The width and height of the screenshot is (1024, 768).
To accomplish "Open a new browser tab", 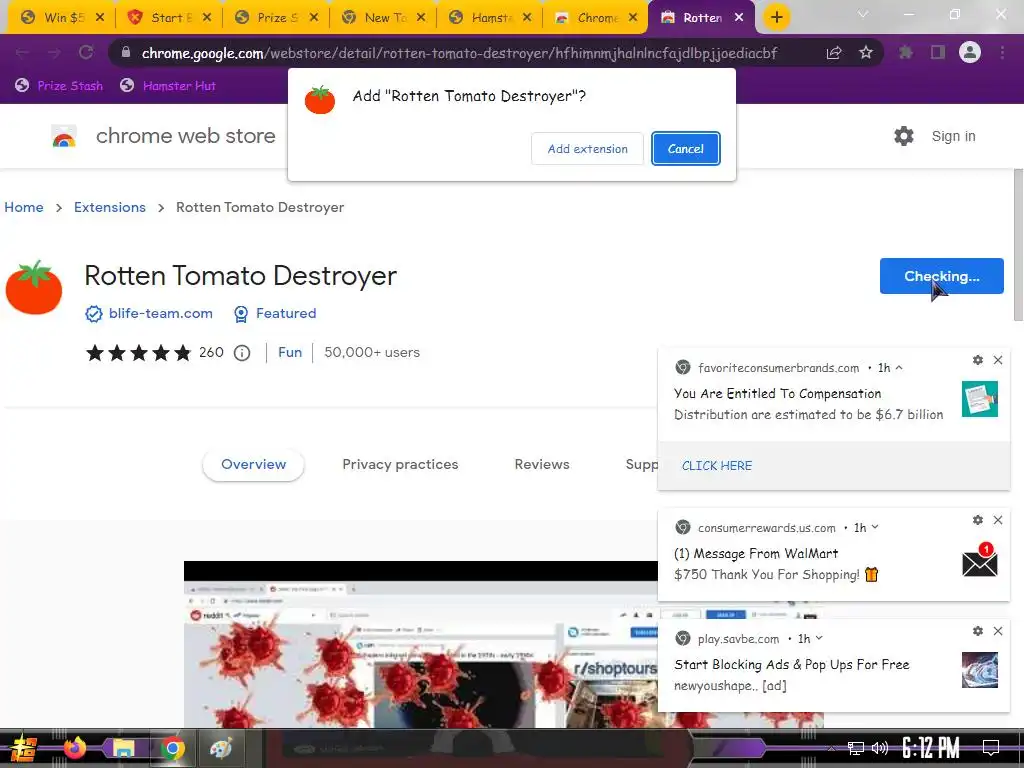I will coord(776,18).
